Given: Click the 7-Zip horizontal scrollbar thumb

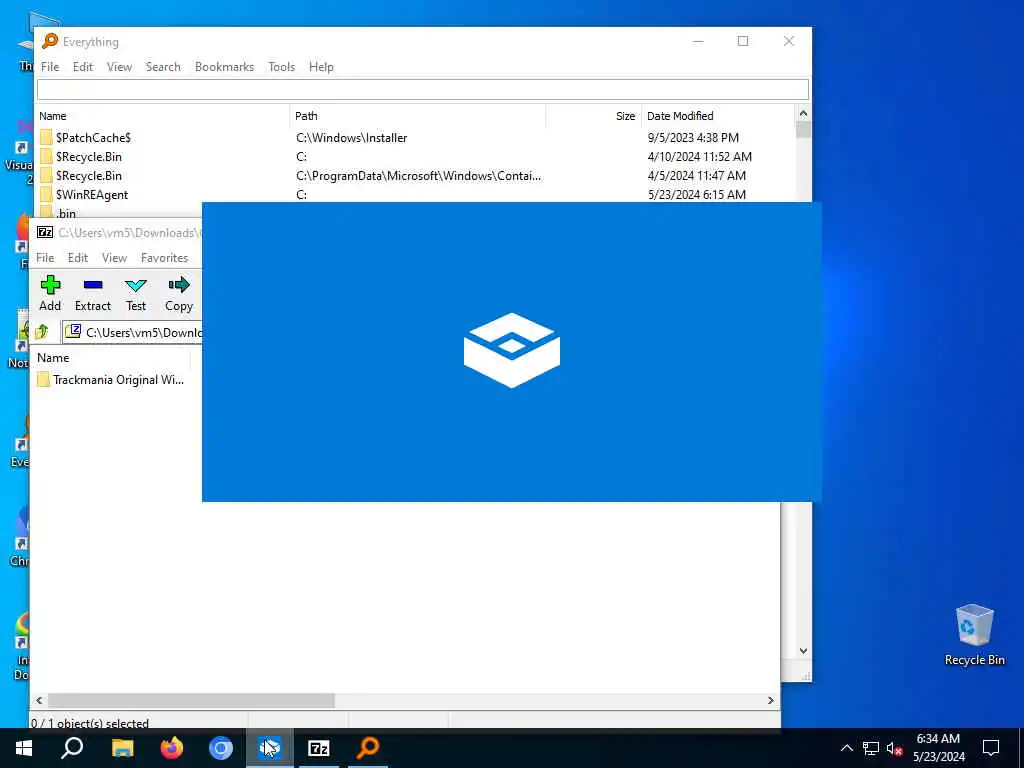Looking at the screenshot, I should (x=191, y=700).
